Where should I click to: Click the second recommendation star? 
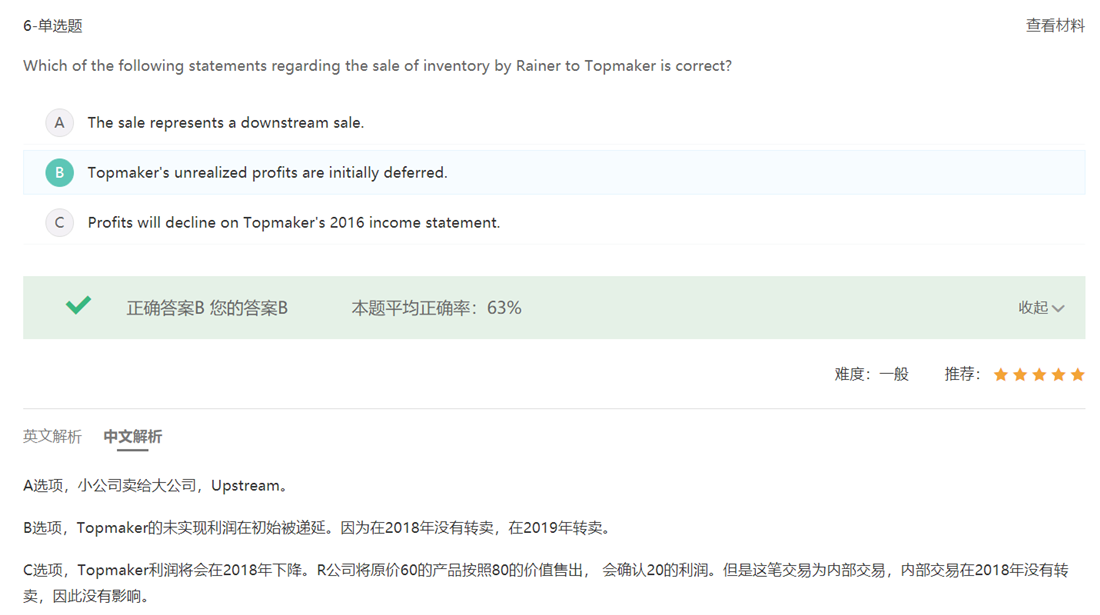coord(1020,374)
